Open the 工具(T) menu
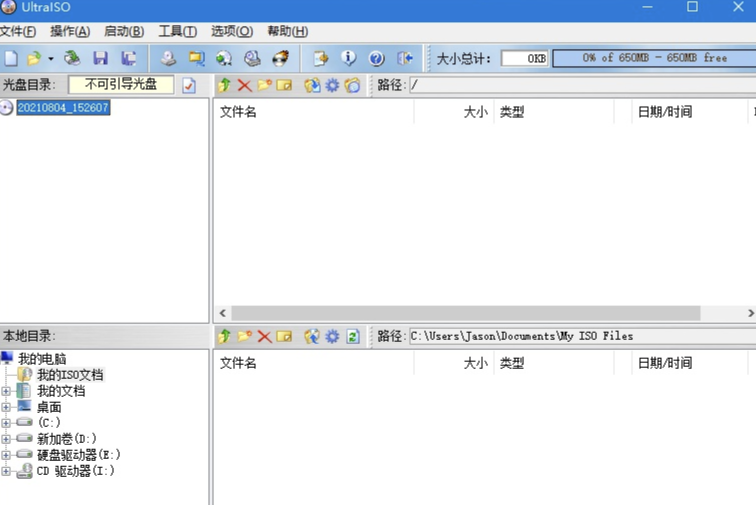 (x=177, y=31)
